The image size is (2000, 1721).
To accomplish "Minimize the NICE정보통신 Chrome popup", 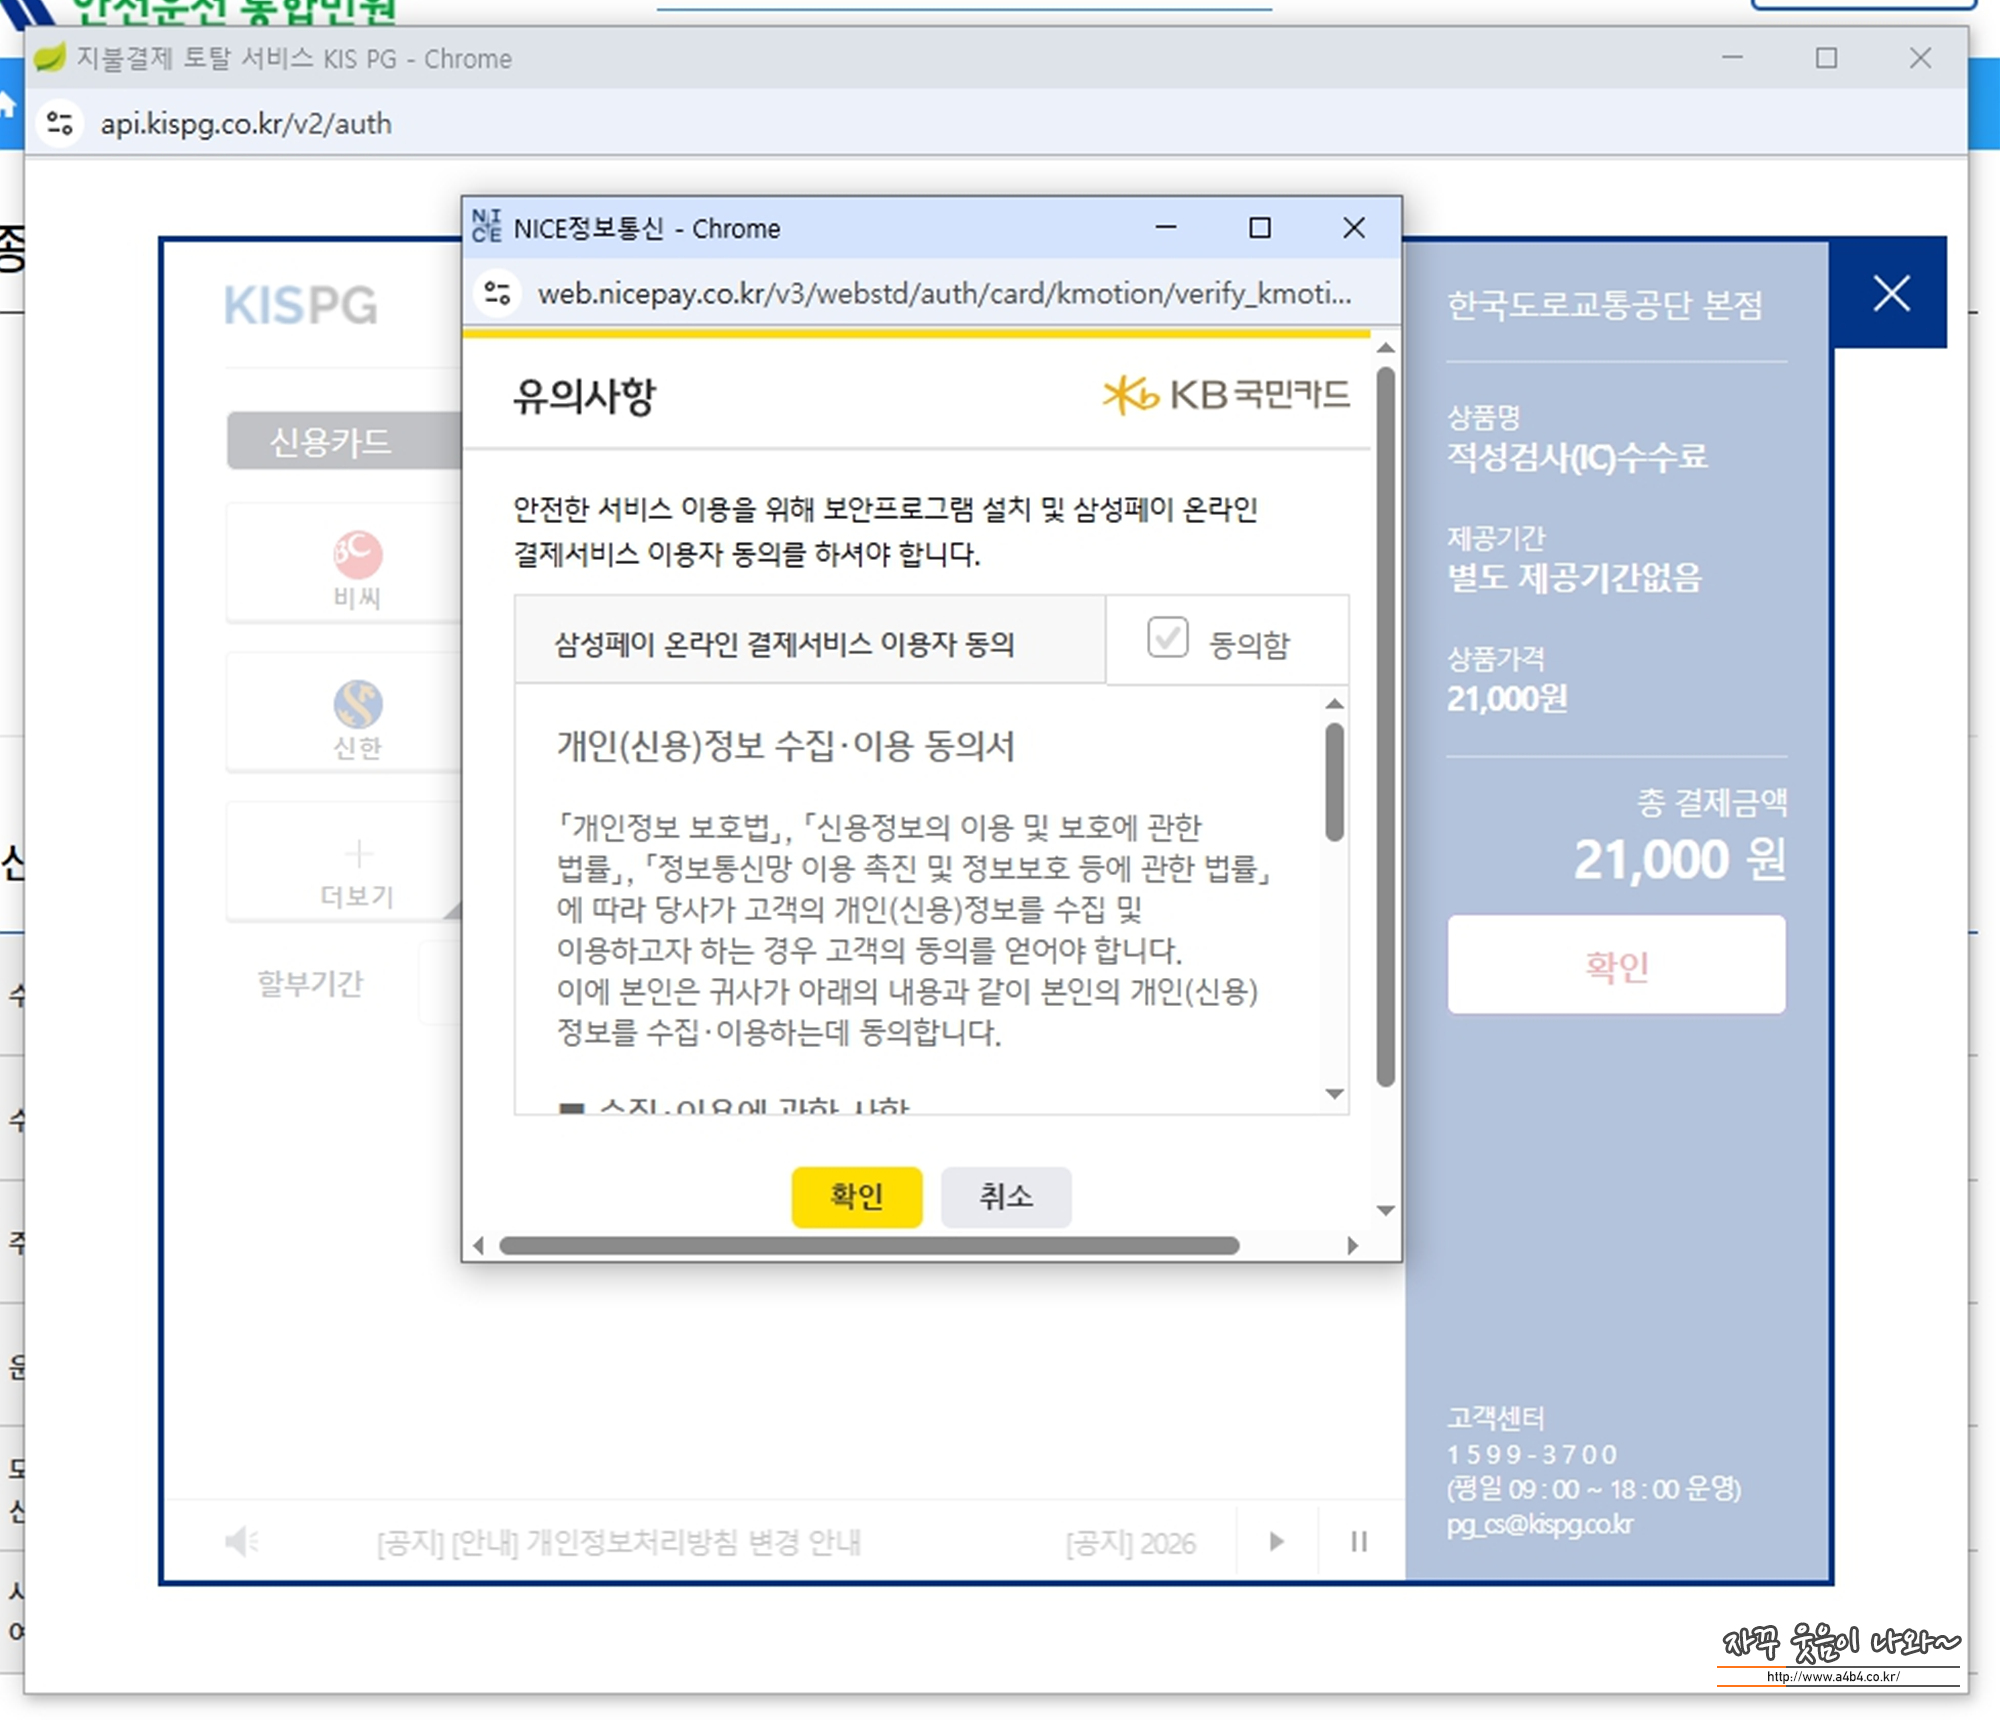I will pyautogui.click(x=1165, y=227).
